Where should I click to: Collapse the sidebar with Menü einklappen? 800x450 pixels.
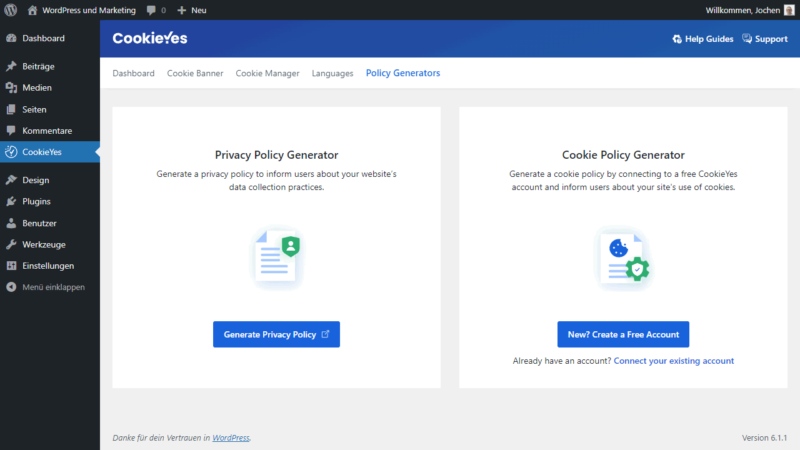(x=52, y=287)
